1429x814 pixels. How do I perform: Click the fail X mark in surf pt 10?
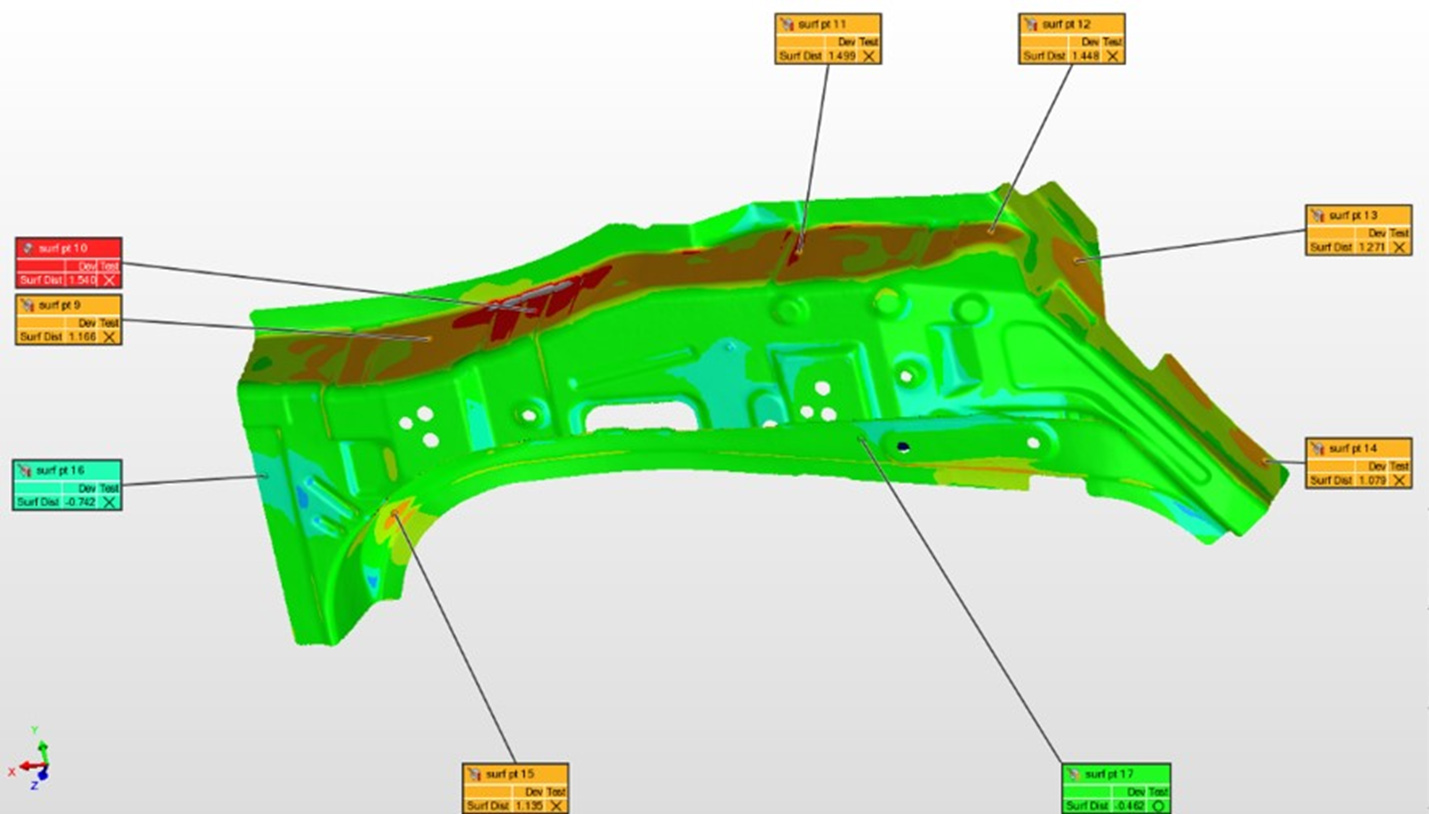(x=109, y=281)
